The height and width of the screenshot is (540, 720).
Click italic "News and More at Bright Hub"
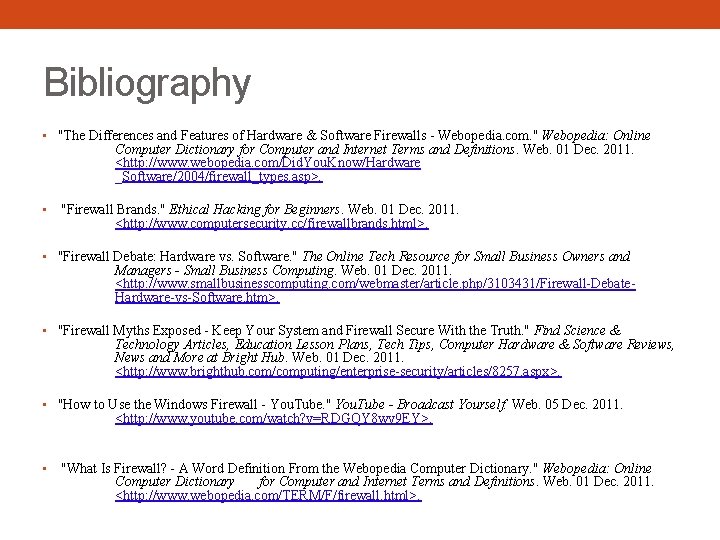200,357
